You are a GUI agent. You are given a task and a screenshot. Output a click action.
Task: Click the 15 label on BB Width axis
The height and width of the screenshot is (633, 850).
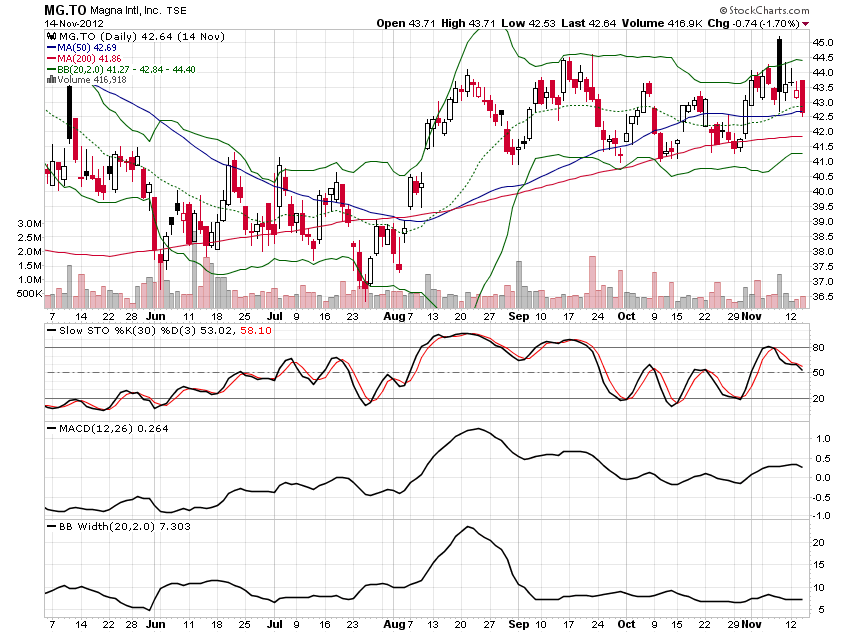[x=819, y=565]
